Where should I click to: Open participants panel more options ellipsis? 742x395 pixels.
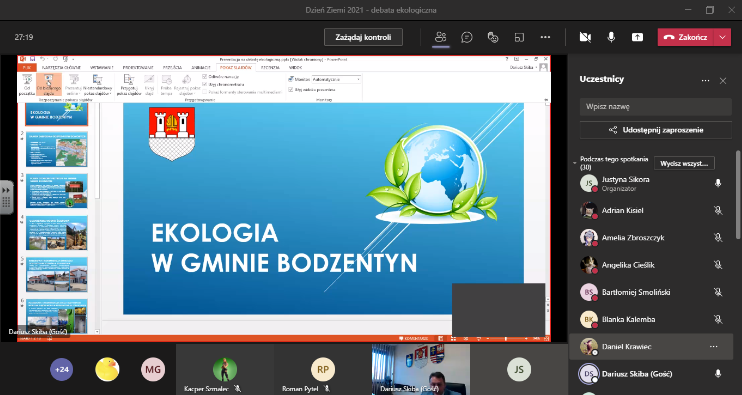[x=705, y=80]
